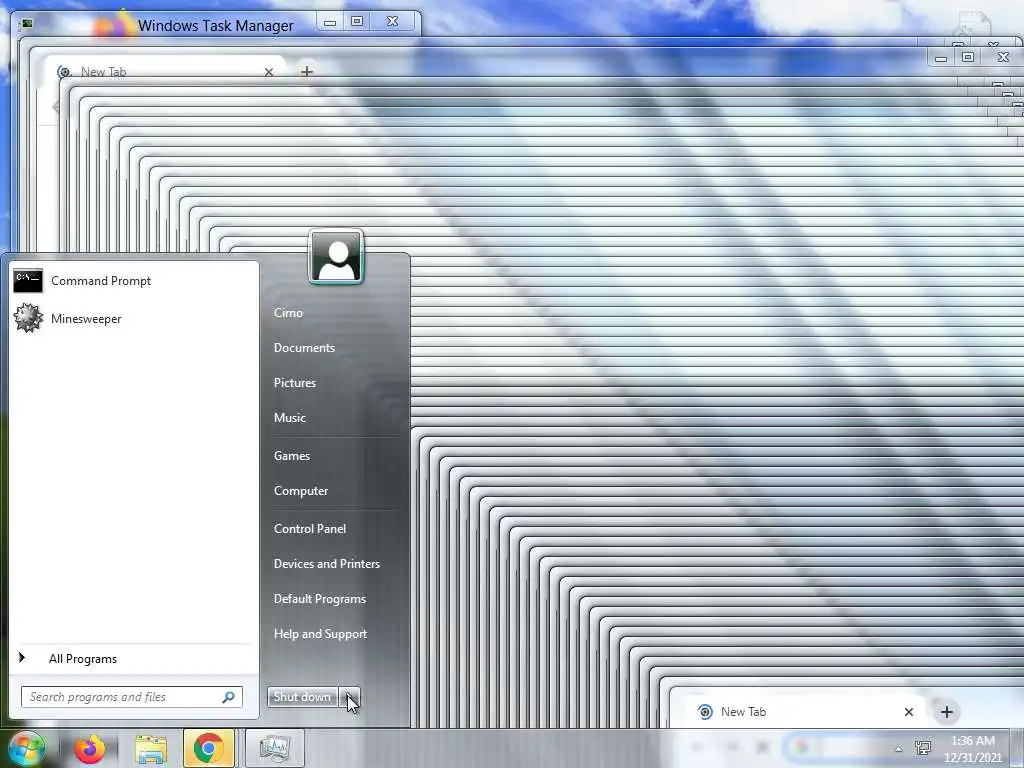Open Pictures in the Start menu
This screenshot has height=768, width=1024.
295,383
